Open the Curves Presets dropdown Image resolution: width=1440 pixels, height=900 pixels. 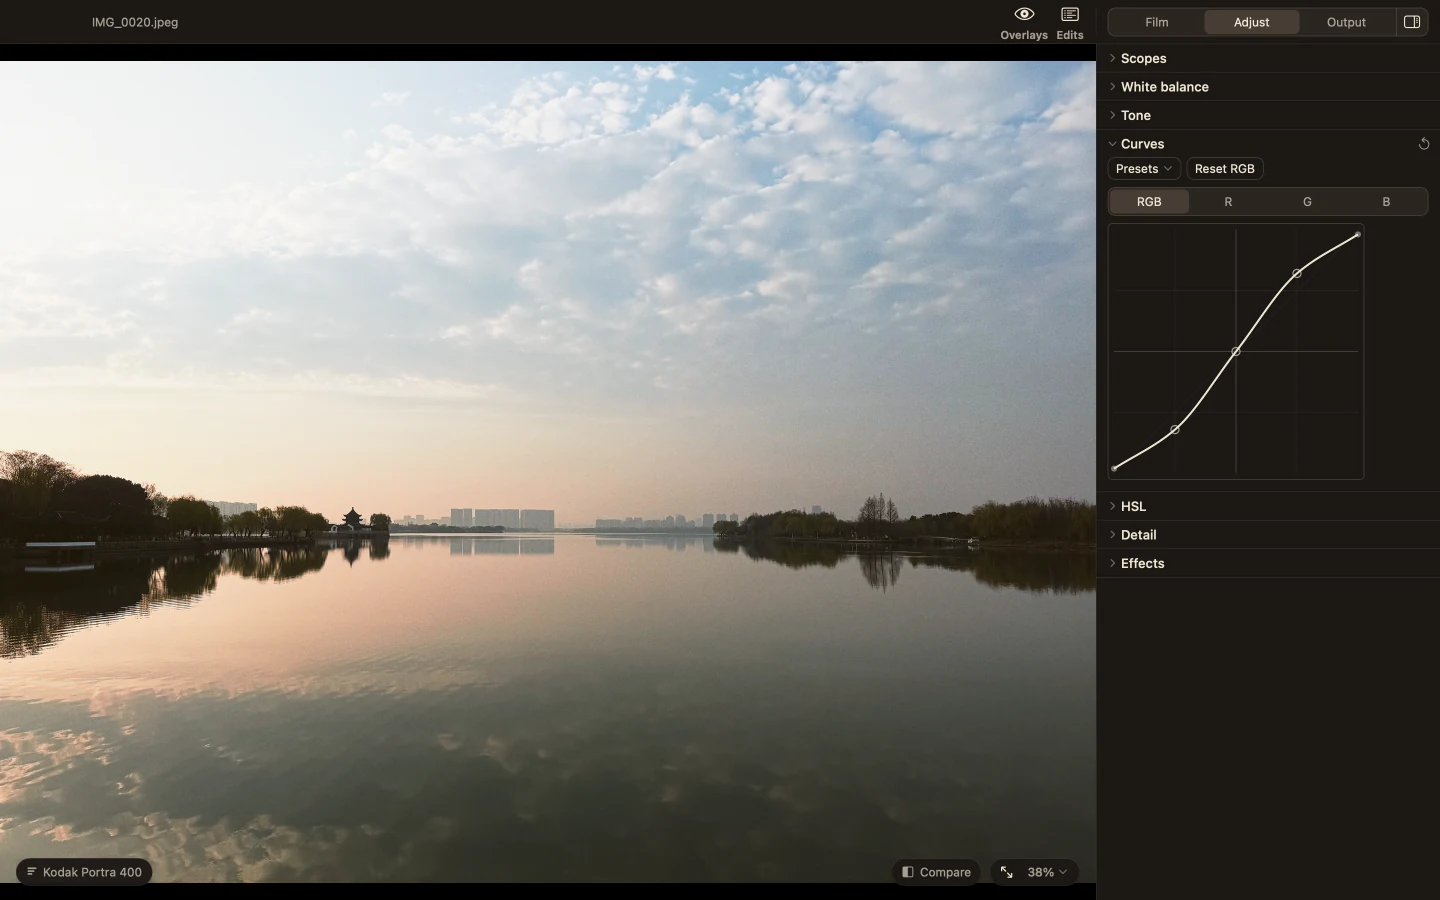point(1144,169)
